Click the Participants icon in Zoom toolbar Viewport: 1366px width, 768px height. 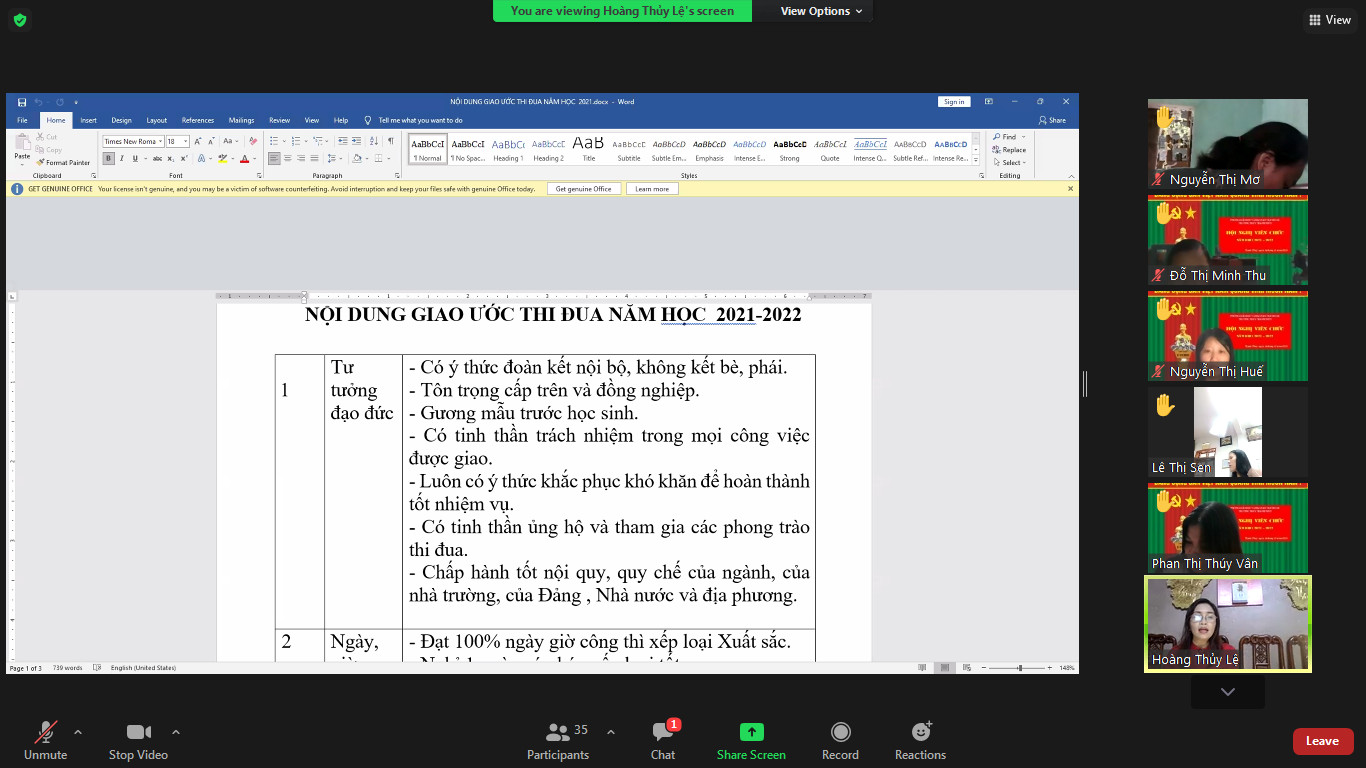pyautogui.click(x=558, y=733)
